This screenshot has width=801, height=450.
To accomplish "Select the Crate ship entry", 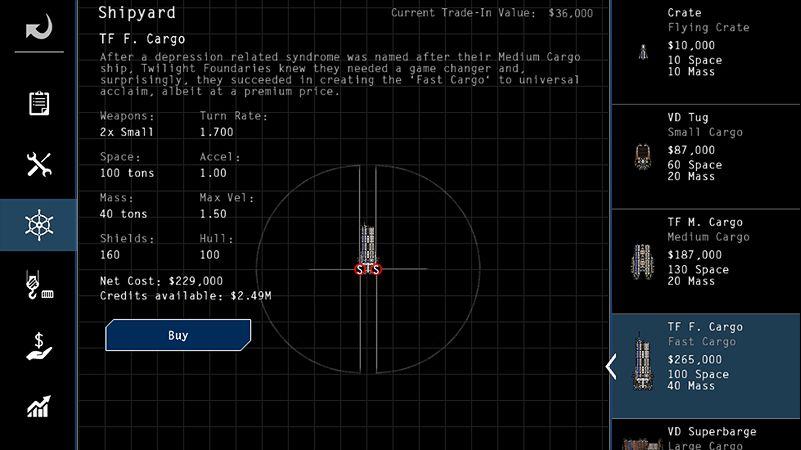I will [706, 52].
